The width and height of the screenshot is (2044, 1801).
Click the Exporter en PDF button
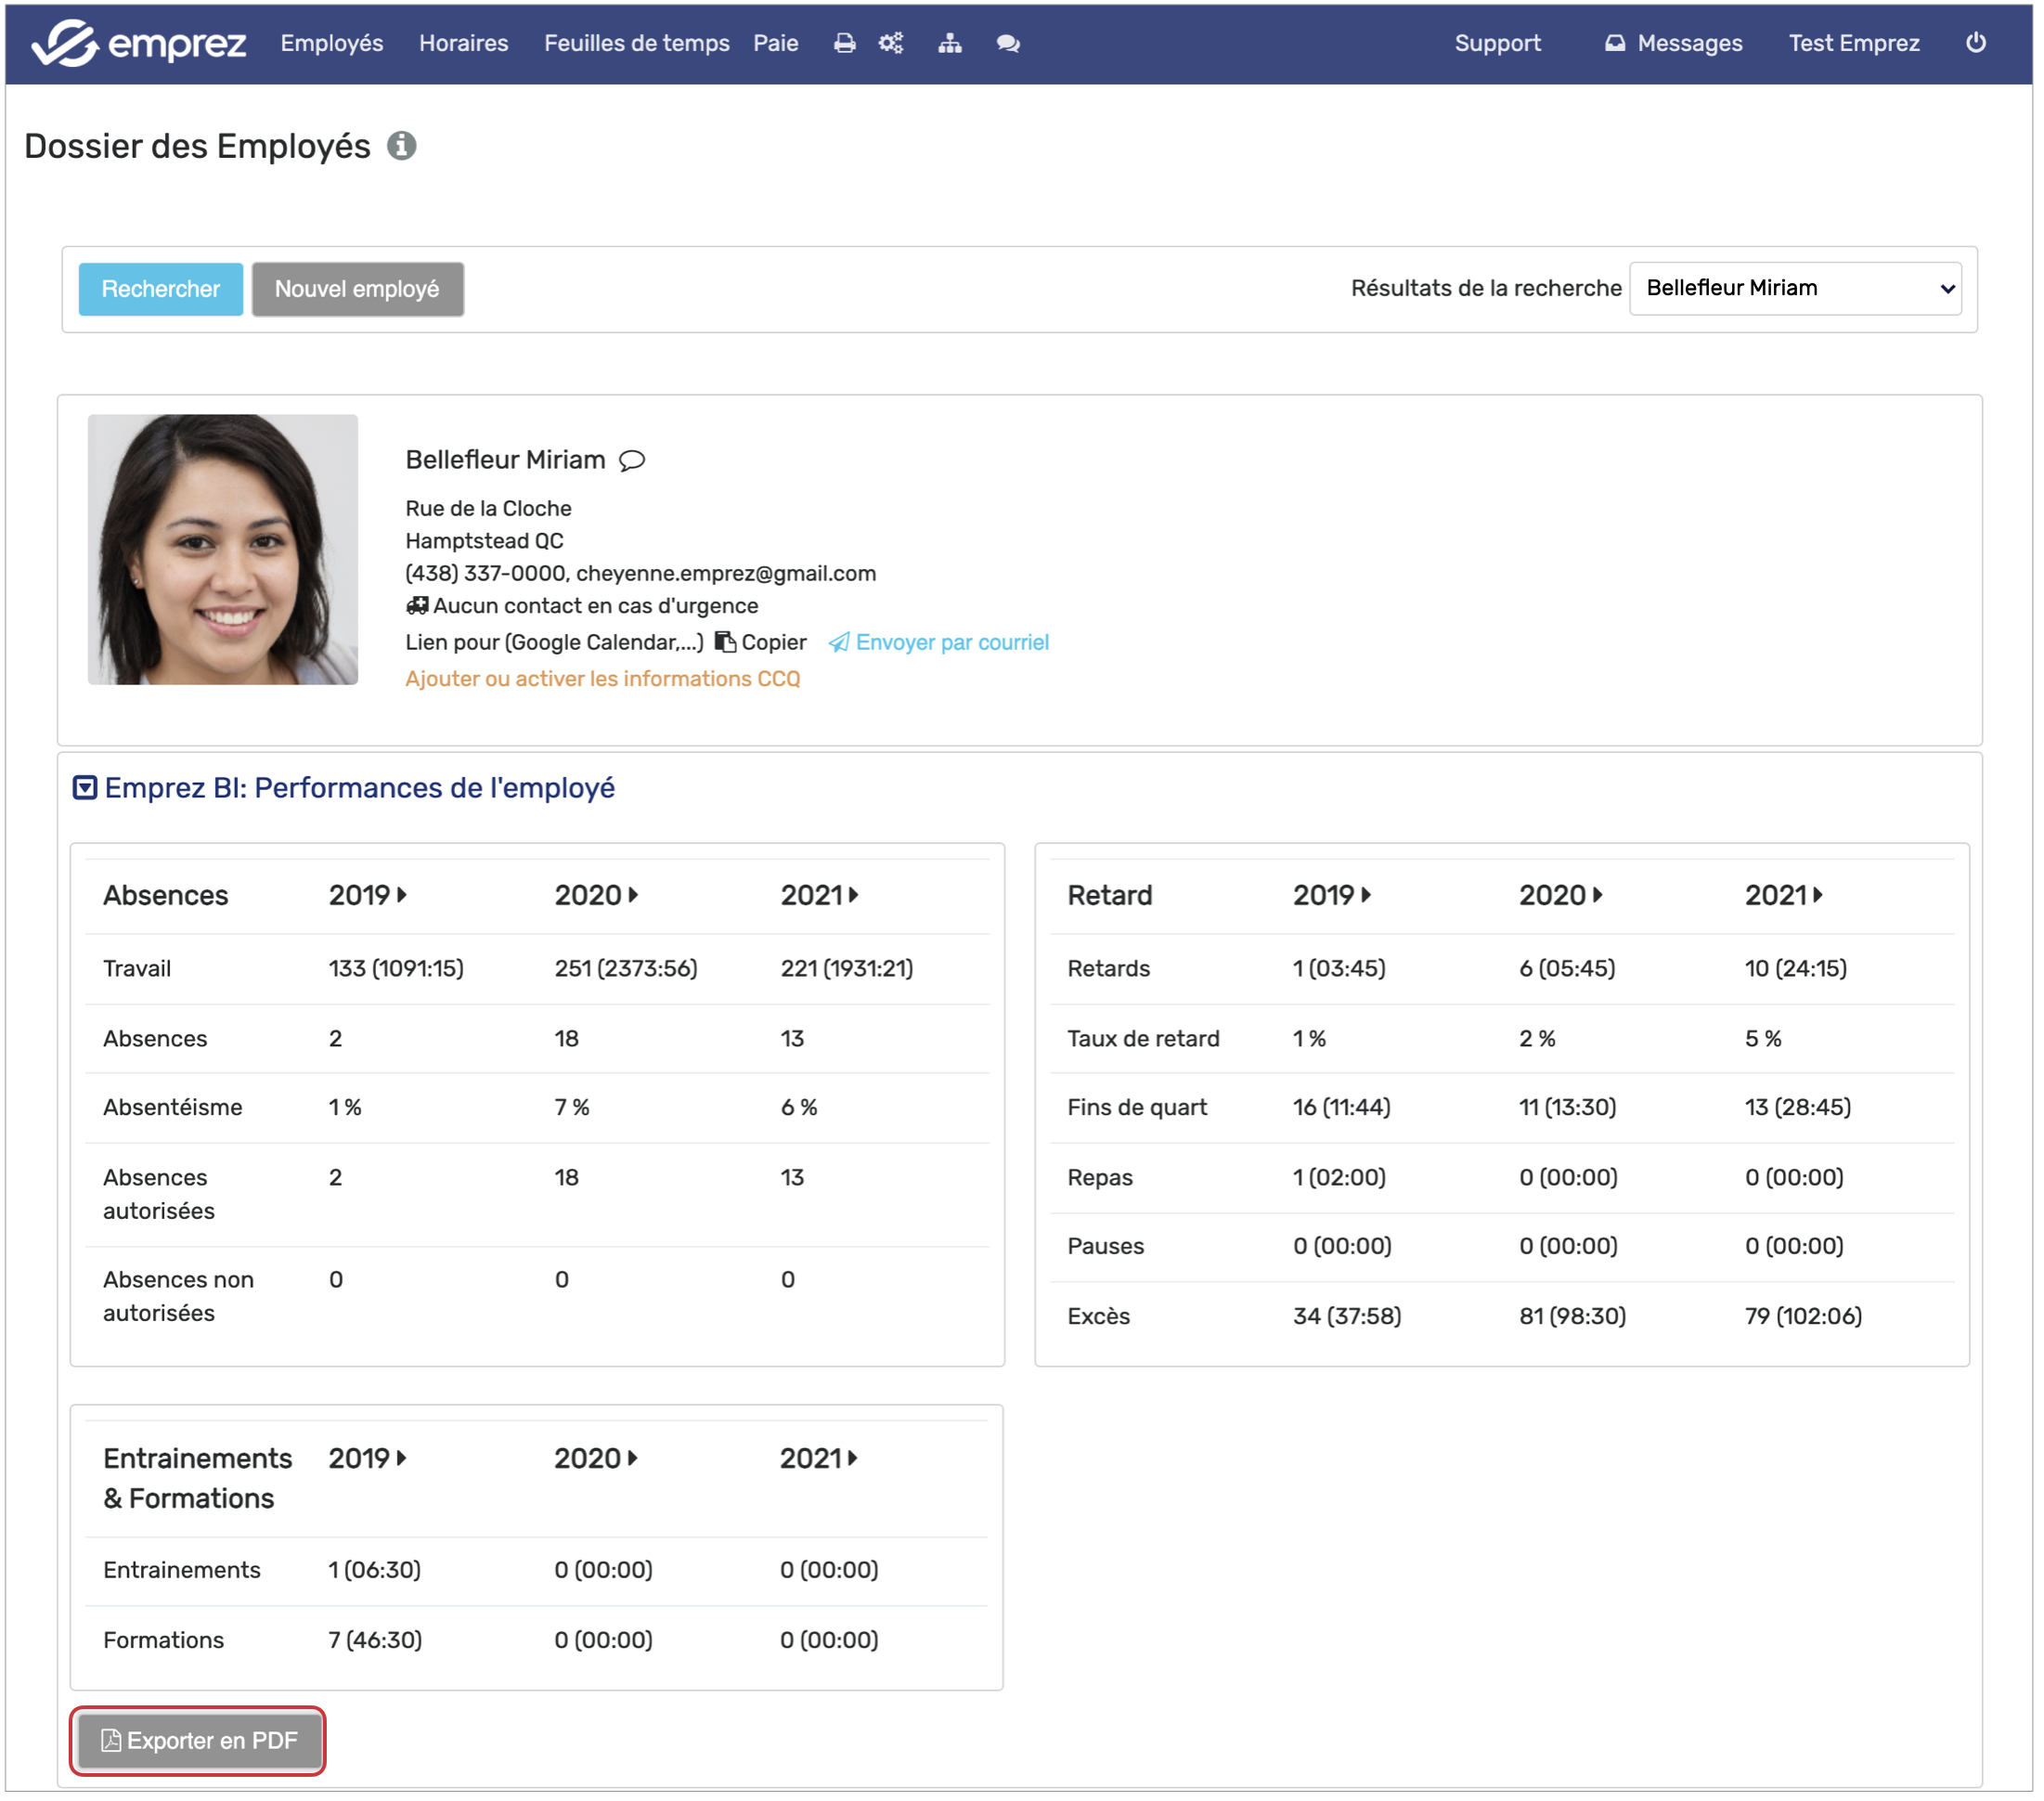pos(198,1741)
